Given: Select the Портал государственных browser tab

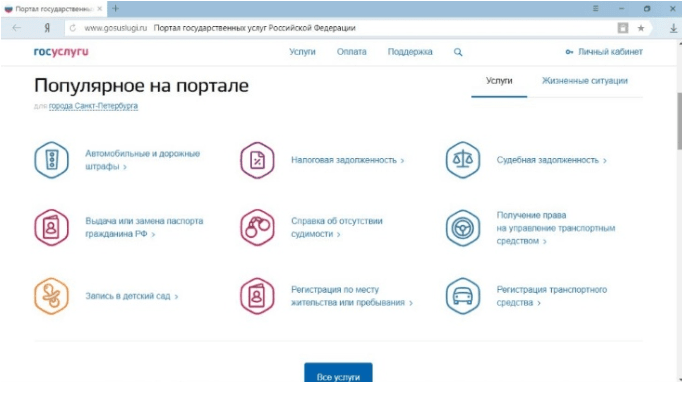Looking at the screenshot, I should [x=53, y=9].
